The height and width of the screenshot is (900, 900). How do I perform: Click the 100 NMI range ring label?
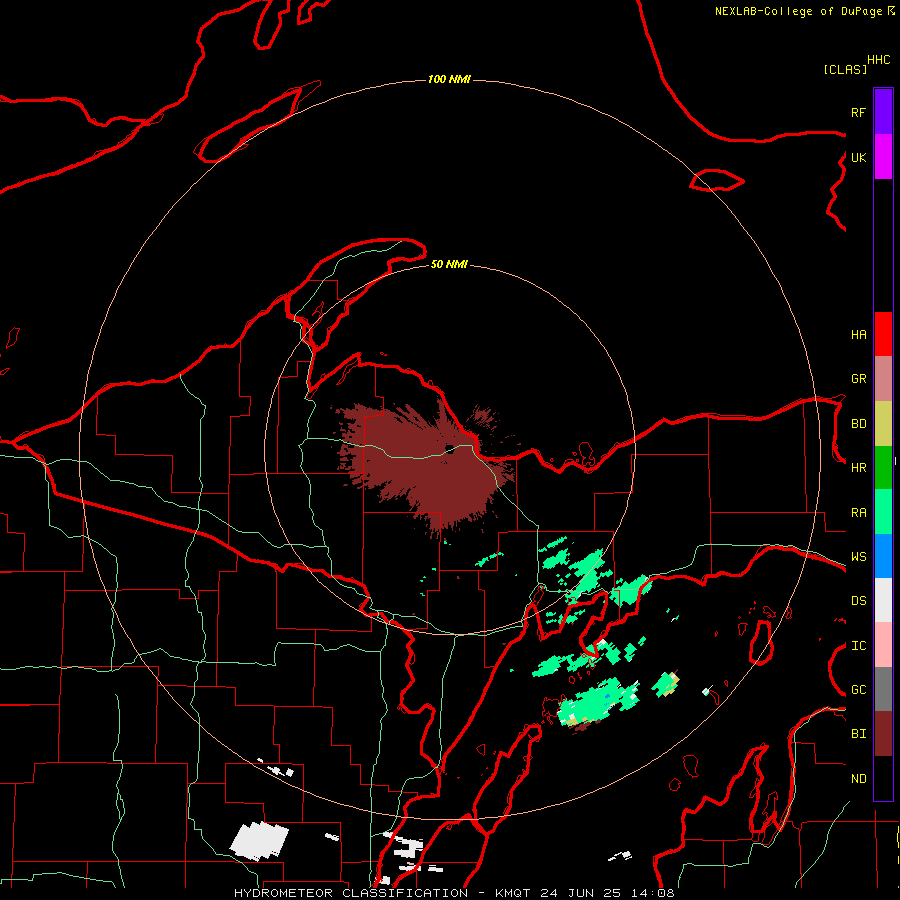(x=449, y=79)
